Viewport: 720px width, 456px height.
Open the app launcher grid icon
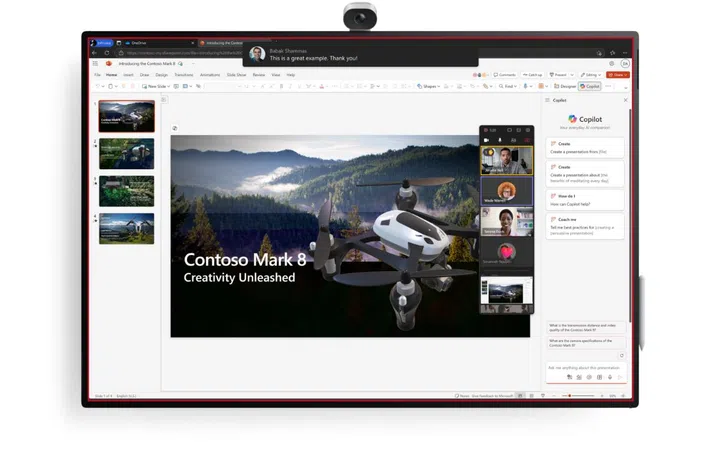coord(95,63)
